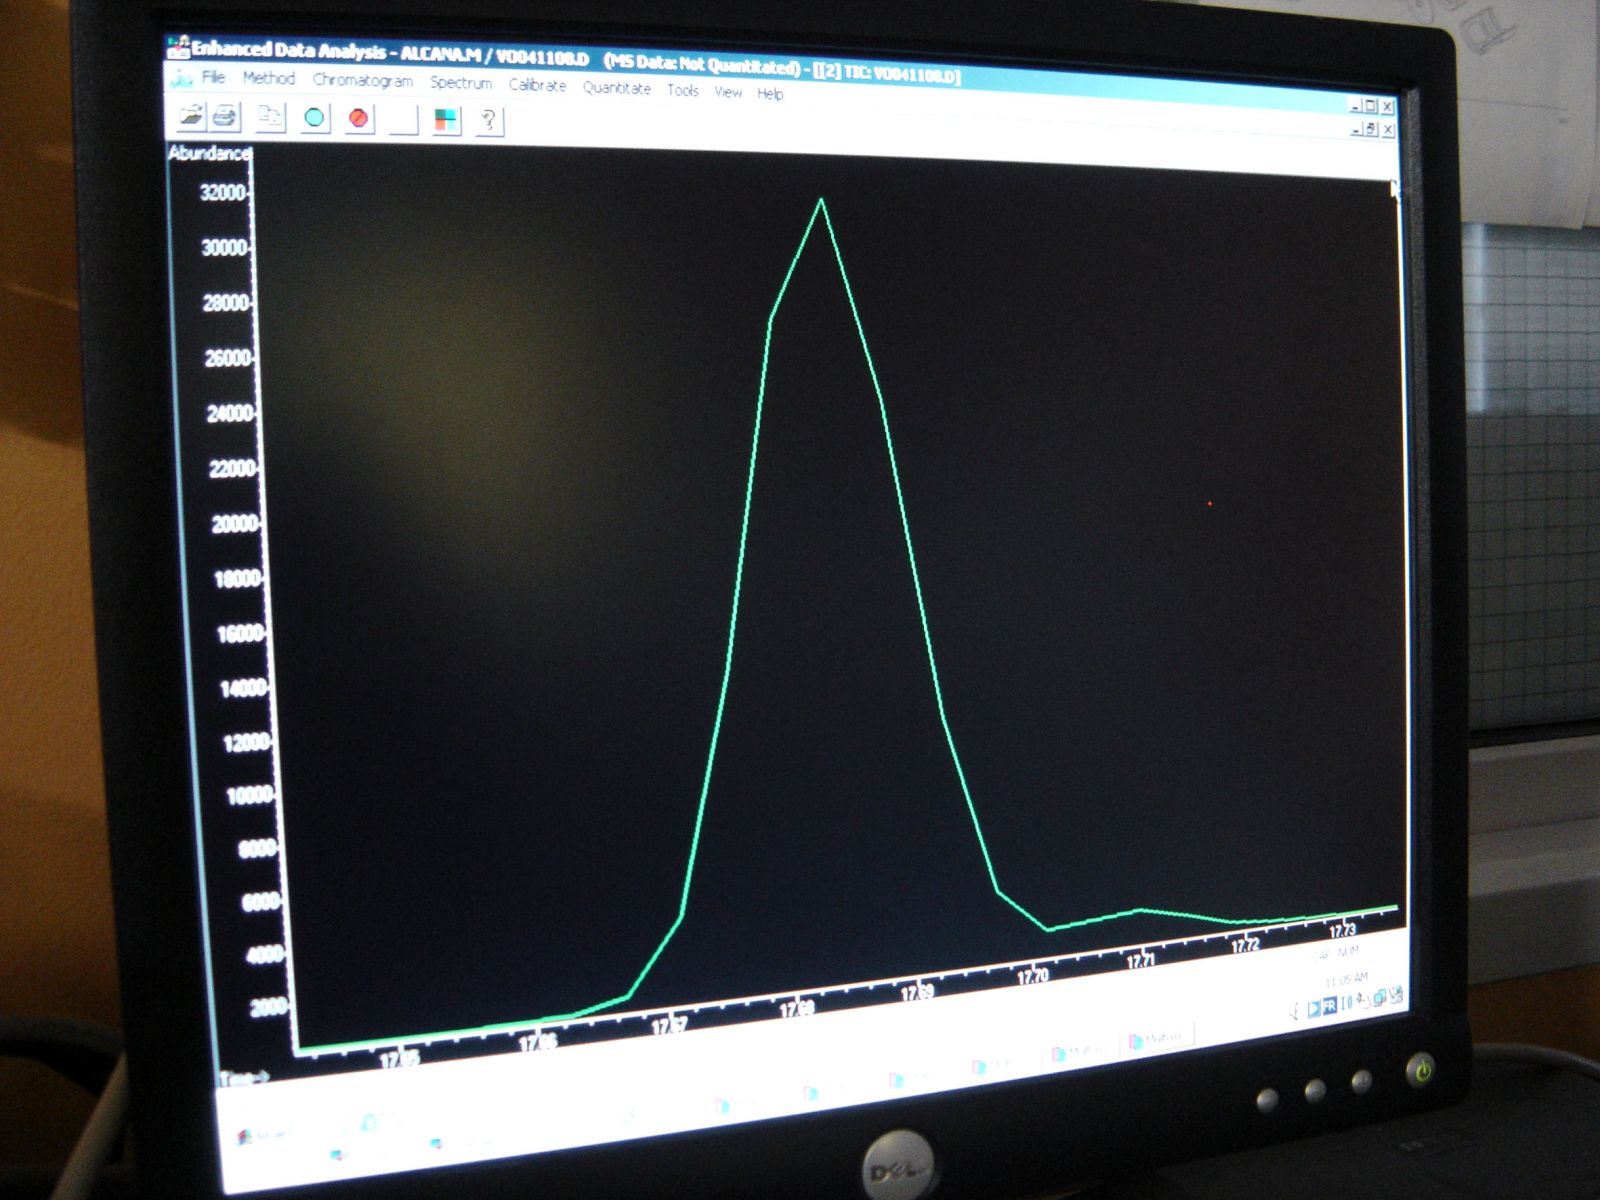Screen dimensions: 1600x1200
Task: Click the Abundance axis label
Action: coord(209,153)
